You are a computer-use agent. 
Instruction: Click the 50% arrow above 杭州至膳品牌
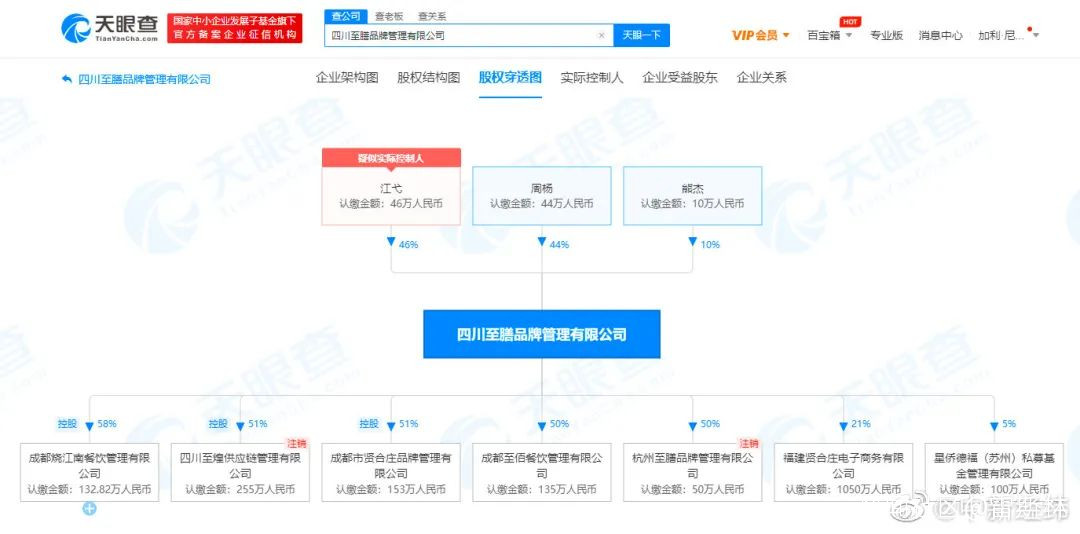pos(693,426)
